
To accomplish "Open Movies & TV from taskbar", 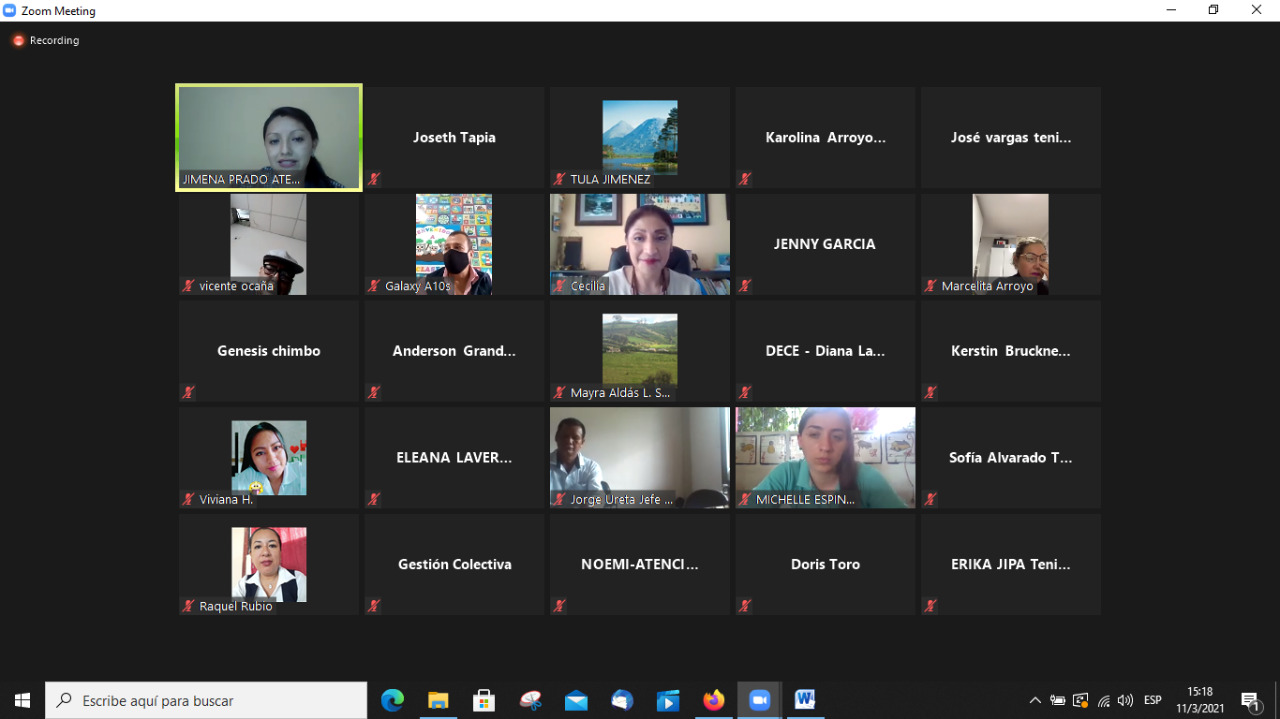I will pos(668,701).
